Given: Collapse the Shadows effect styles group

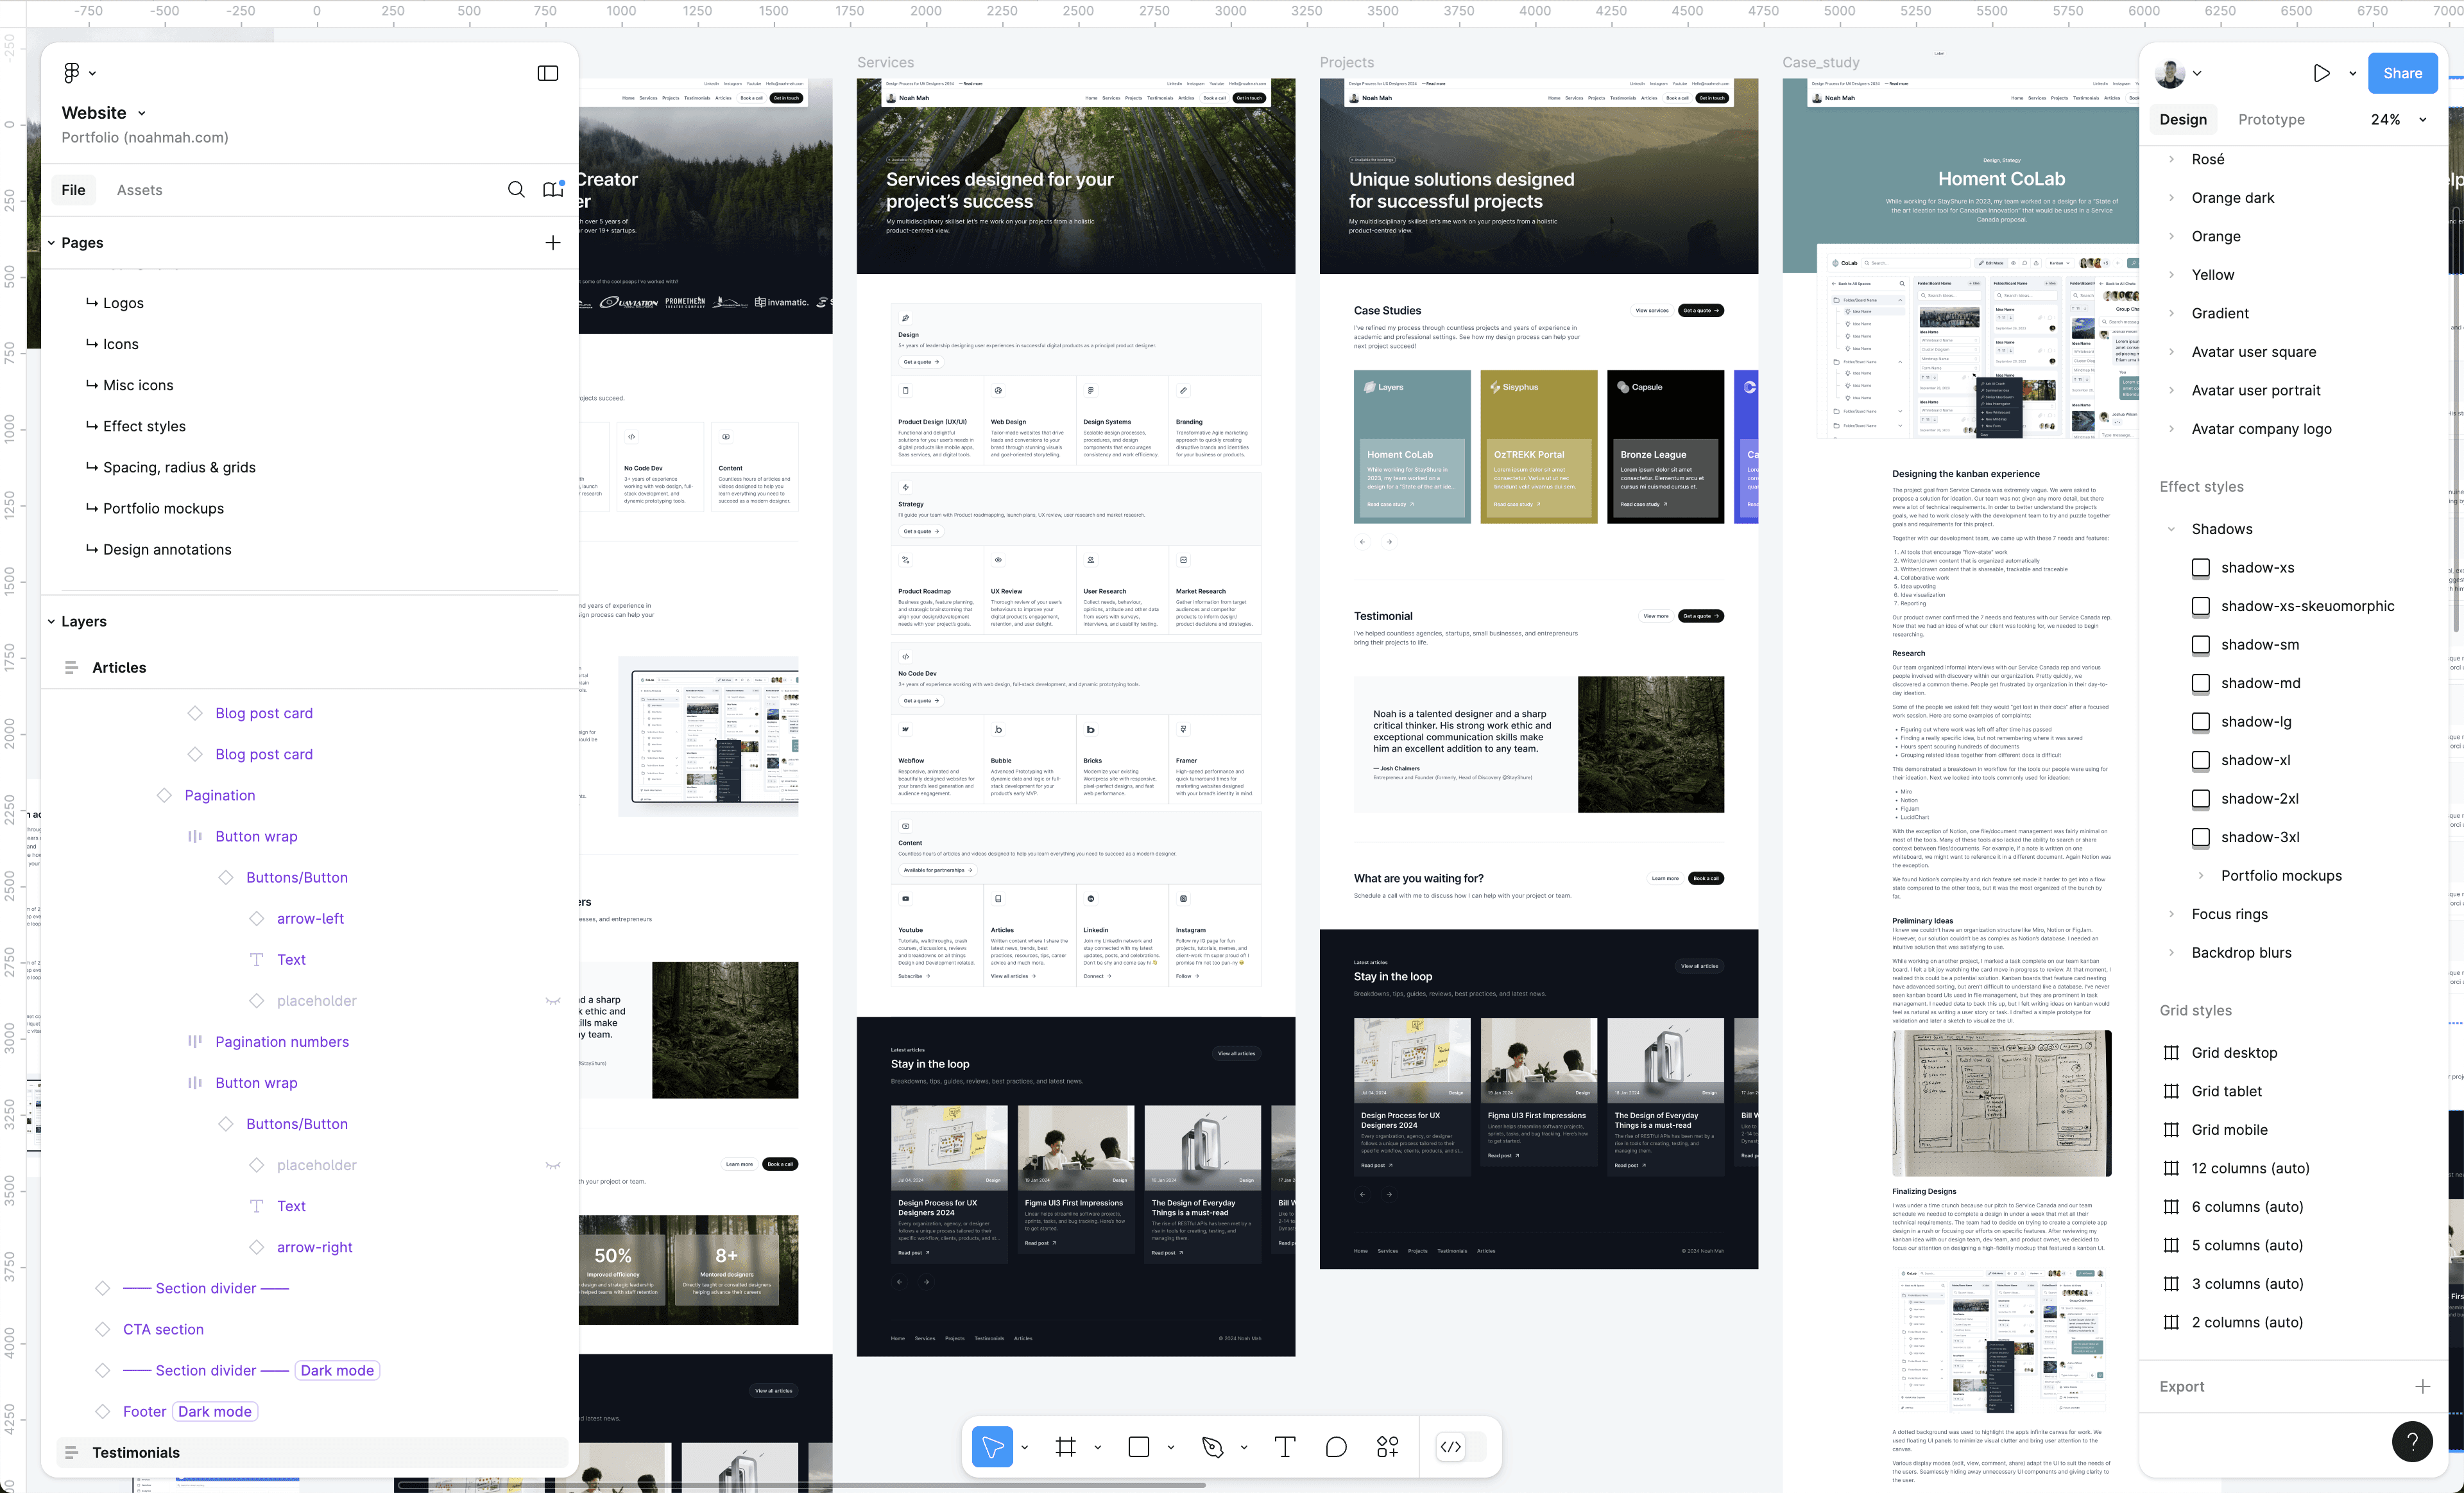Looking at the screenshot, I should click(2171, 529).
